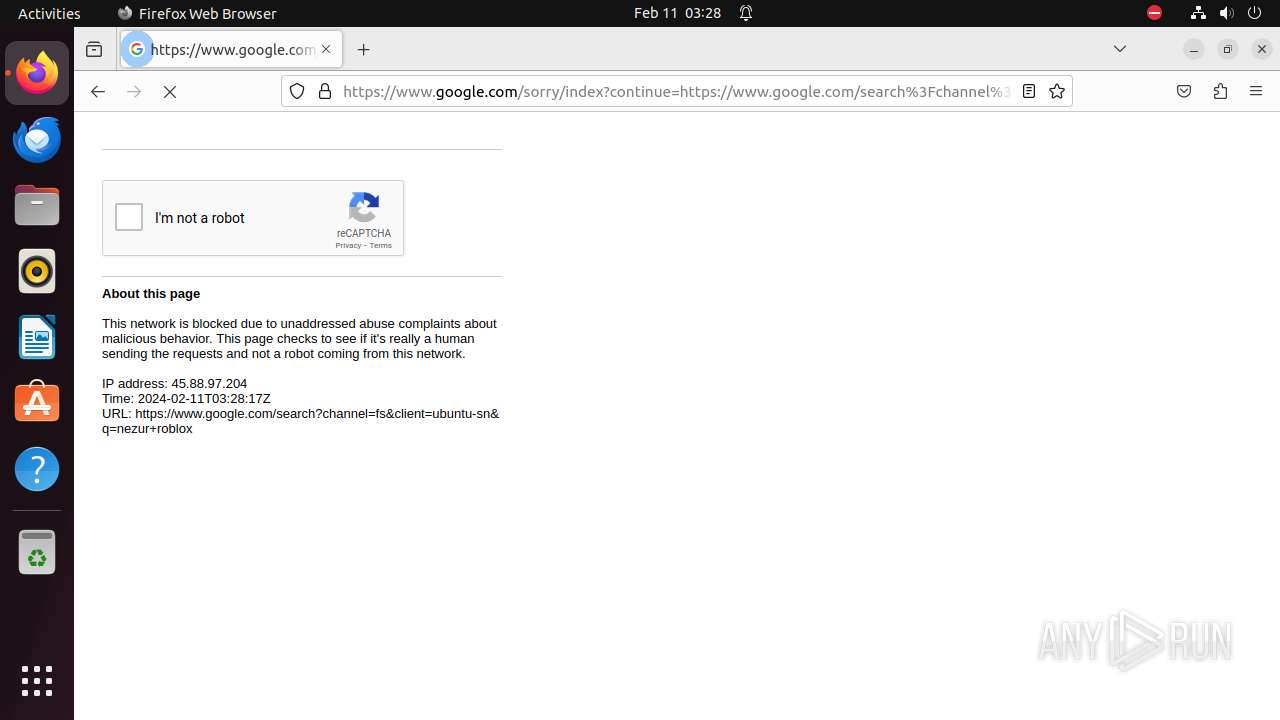Open Activities overview
The height and width of the screenshot is (720, 1280).
tap(49, 13)
